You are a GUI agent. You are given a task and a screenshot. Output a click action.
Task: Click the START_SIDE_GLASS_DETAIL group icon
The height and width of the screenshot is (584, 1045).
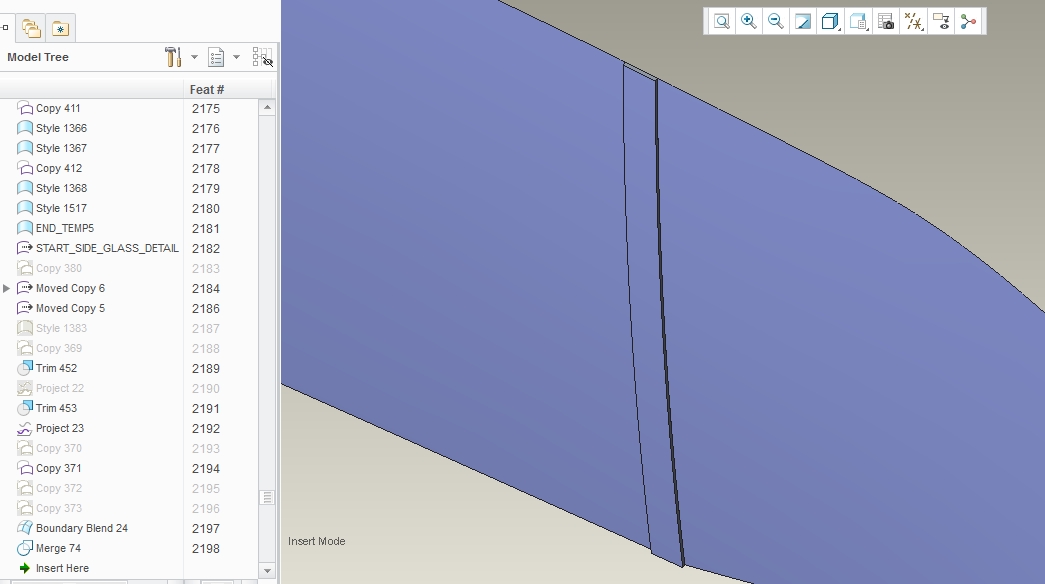[25, 248]
